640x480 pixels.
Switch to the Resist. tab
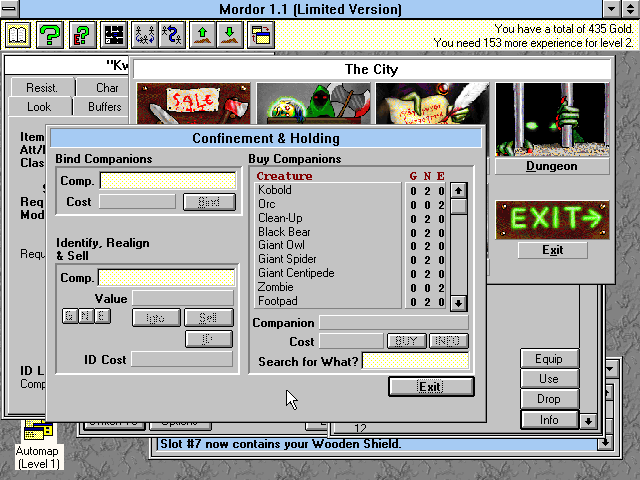(42, 87)
